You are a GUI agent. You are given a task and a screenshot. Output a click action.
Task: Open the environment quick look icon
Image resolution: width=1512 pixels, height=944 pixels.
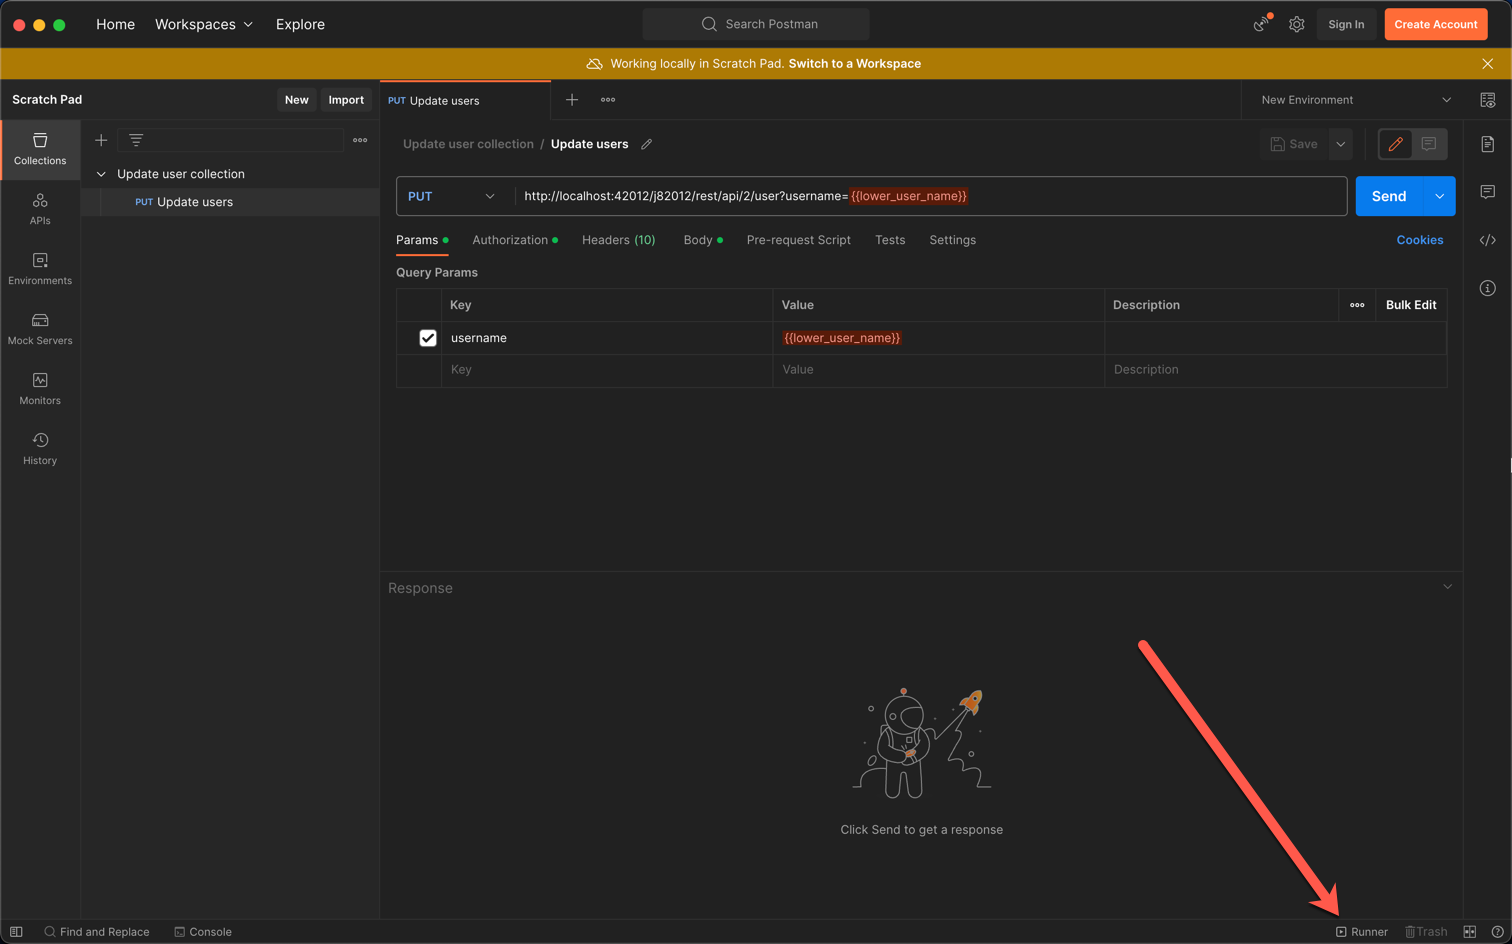(x=1488, y=100)
